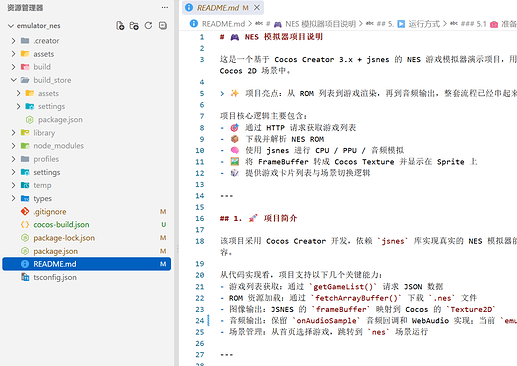Screen dimensions: 517x366
Task: Click the 项目简介 heading on line 16
Action: (280, 218)
